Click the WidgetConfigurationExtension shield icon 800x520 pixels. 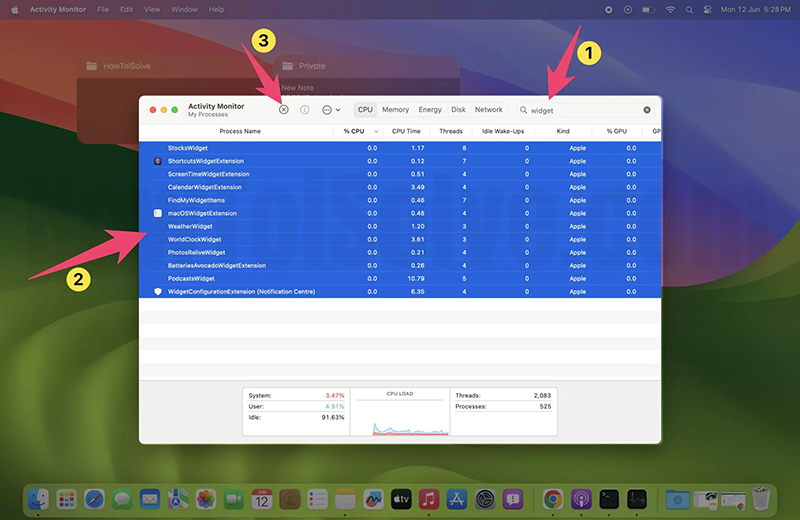(158, 292)
